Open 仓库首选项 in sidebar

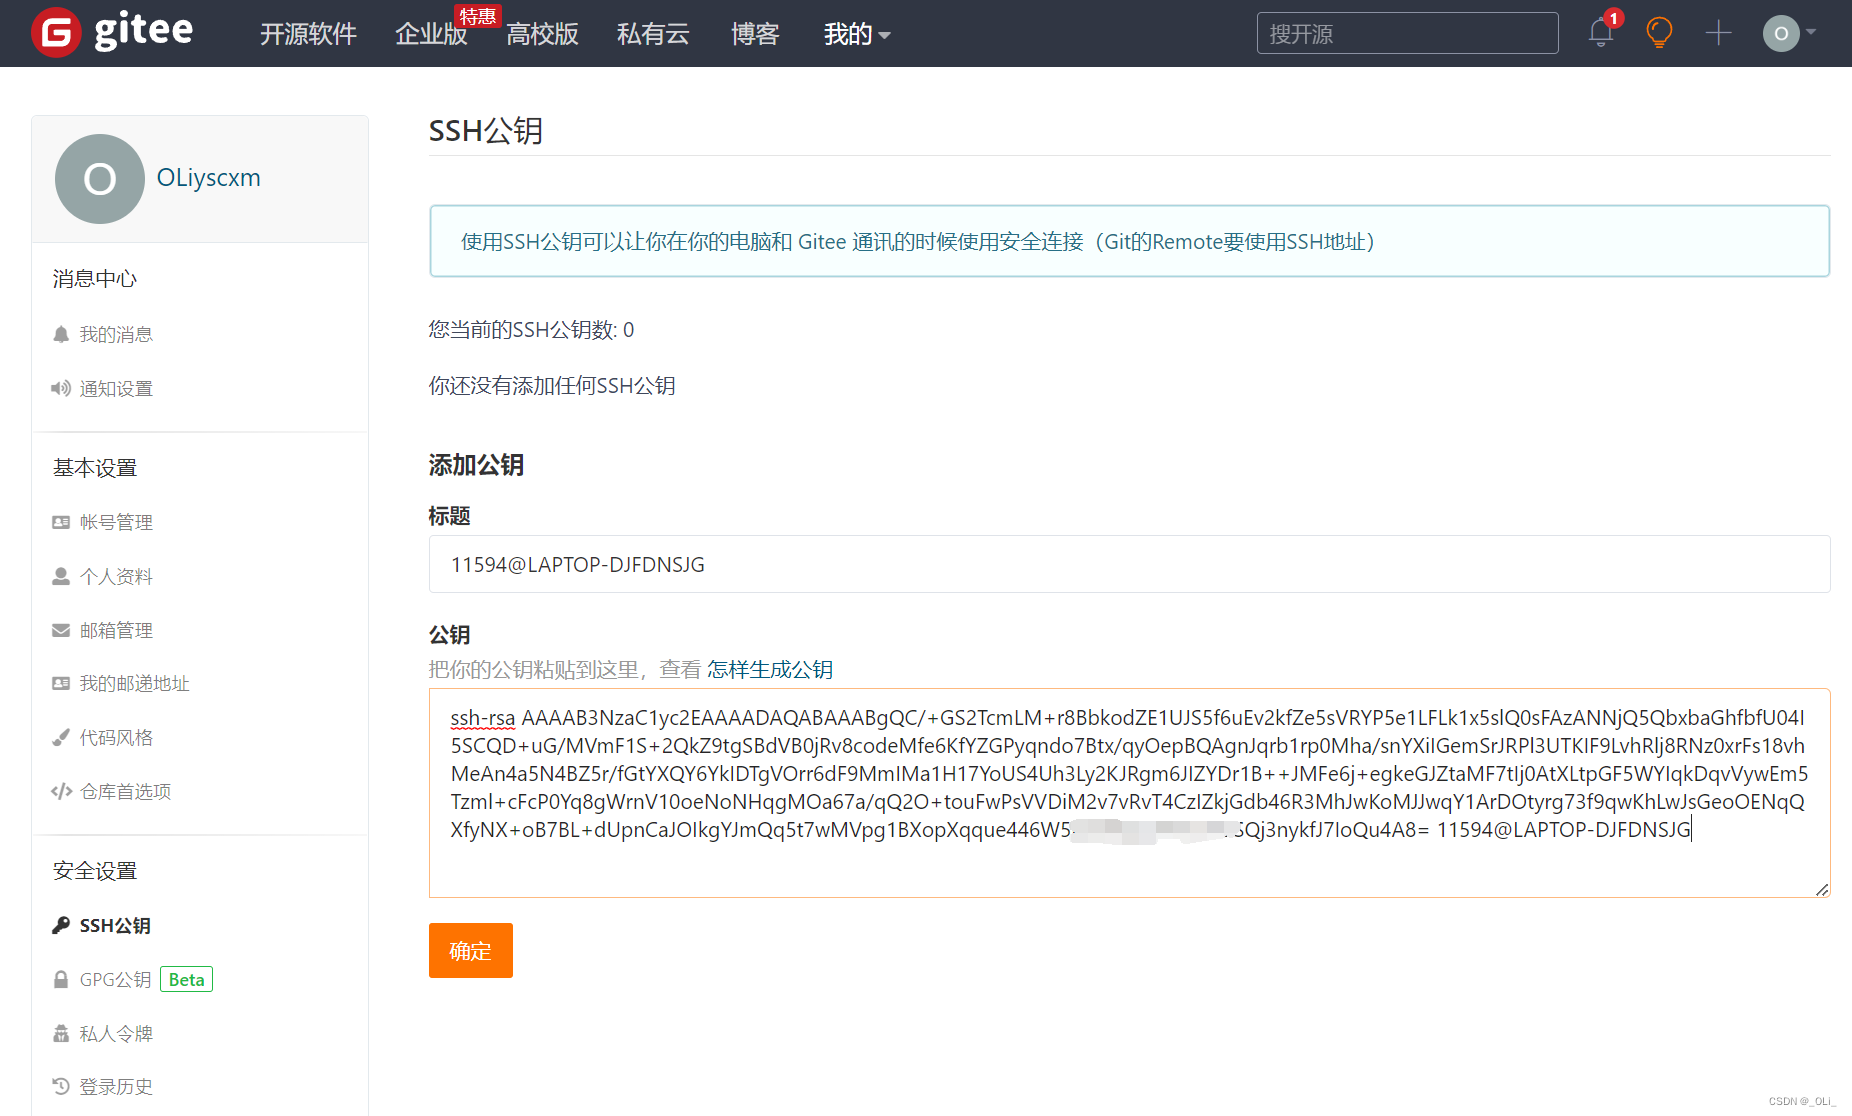(x=126, y=791)
